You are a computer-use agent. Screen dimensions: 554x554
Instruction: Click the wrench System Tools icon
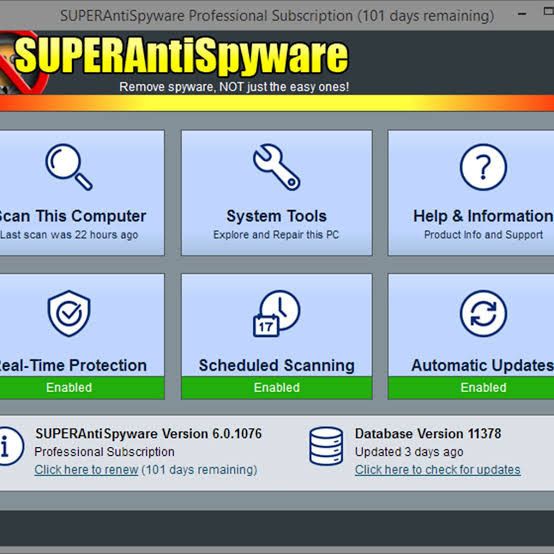tap(277, 167)
